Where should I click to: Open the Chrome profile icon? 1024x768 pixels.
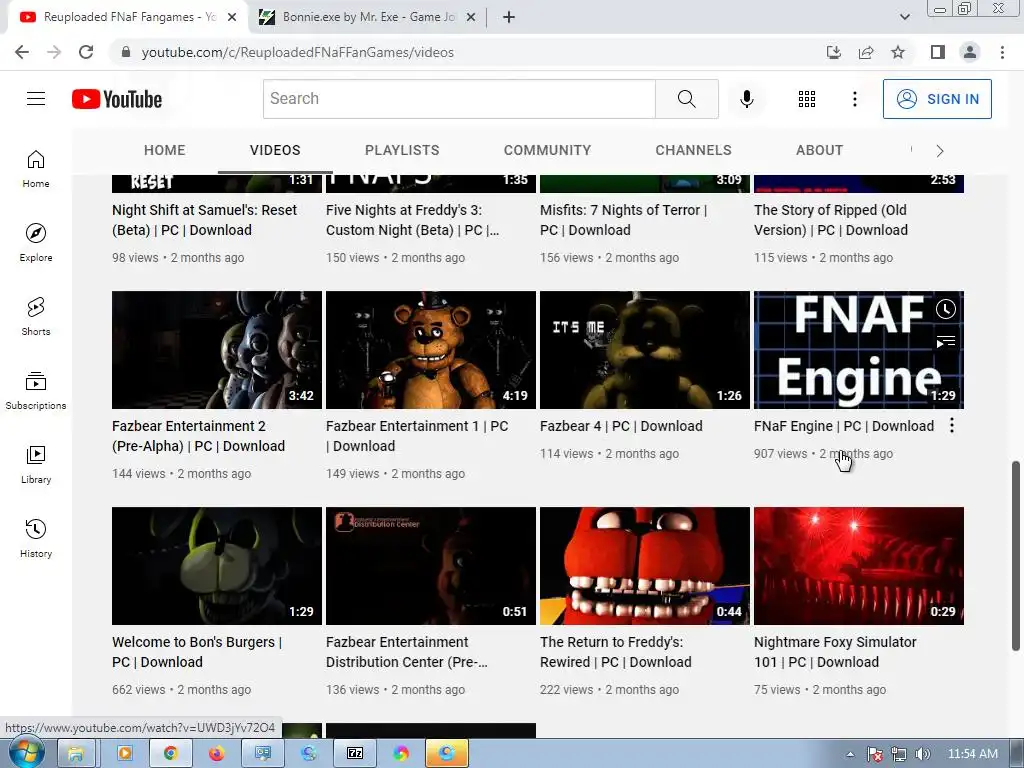(970, 52)
